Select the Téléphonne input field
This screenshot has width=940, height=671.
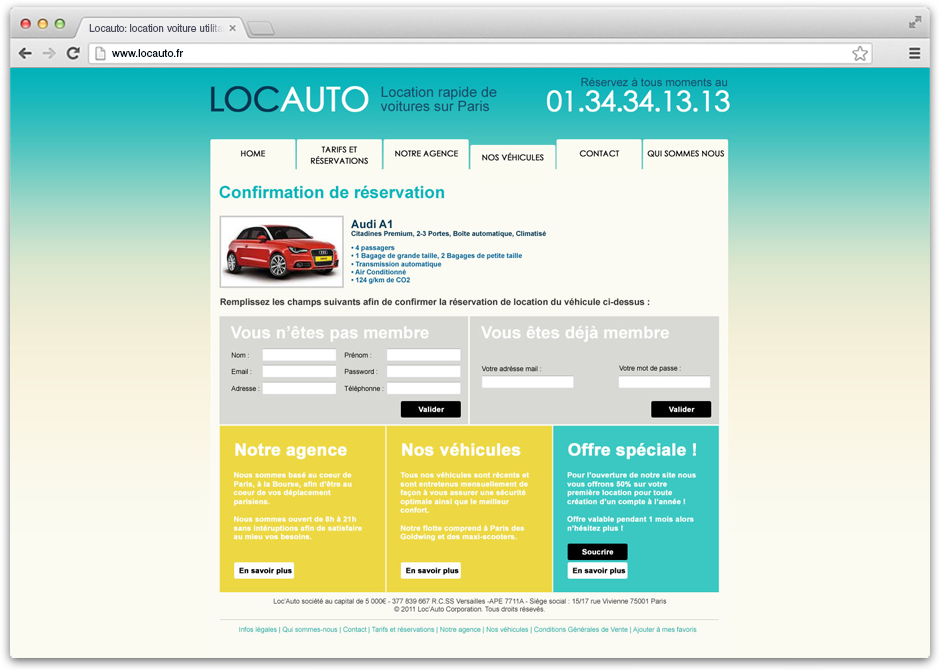(423, 389)
